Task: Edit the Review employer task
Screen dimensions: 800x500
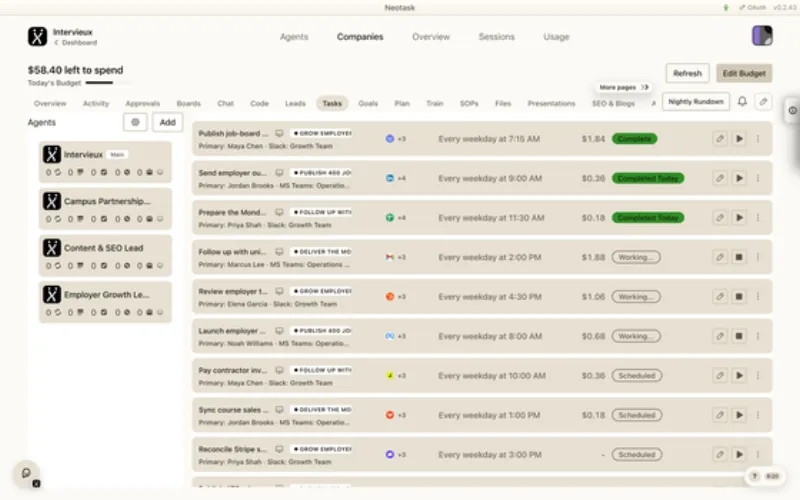Action: point(719,296)
